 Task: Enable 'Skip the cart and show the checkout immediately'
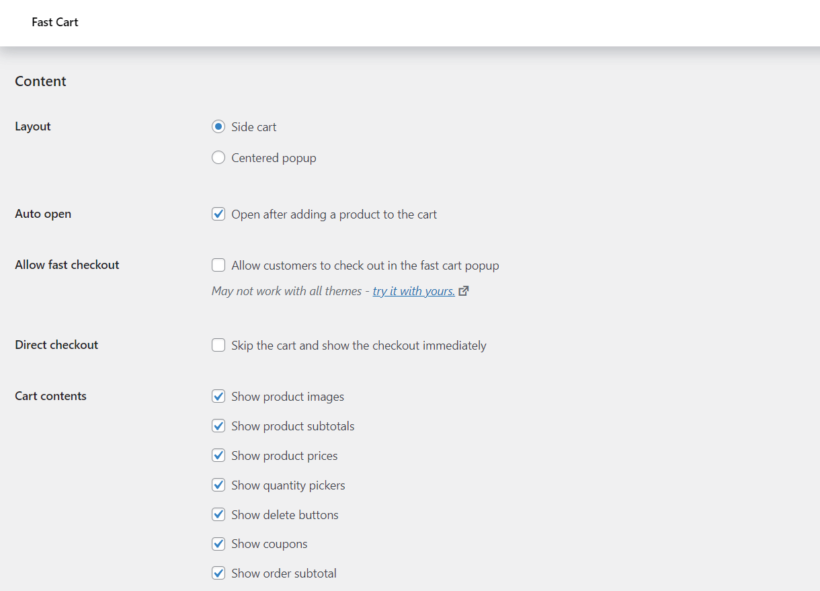tap(218, 344)
